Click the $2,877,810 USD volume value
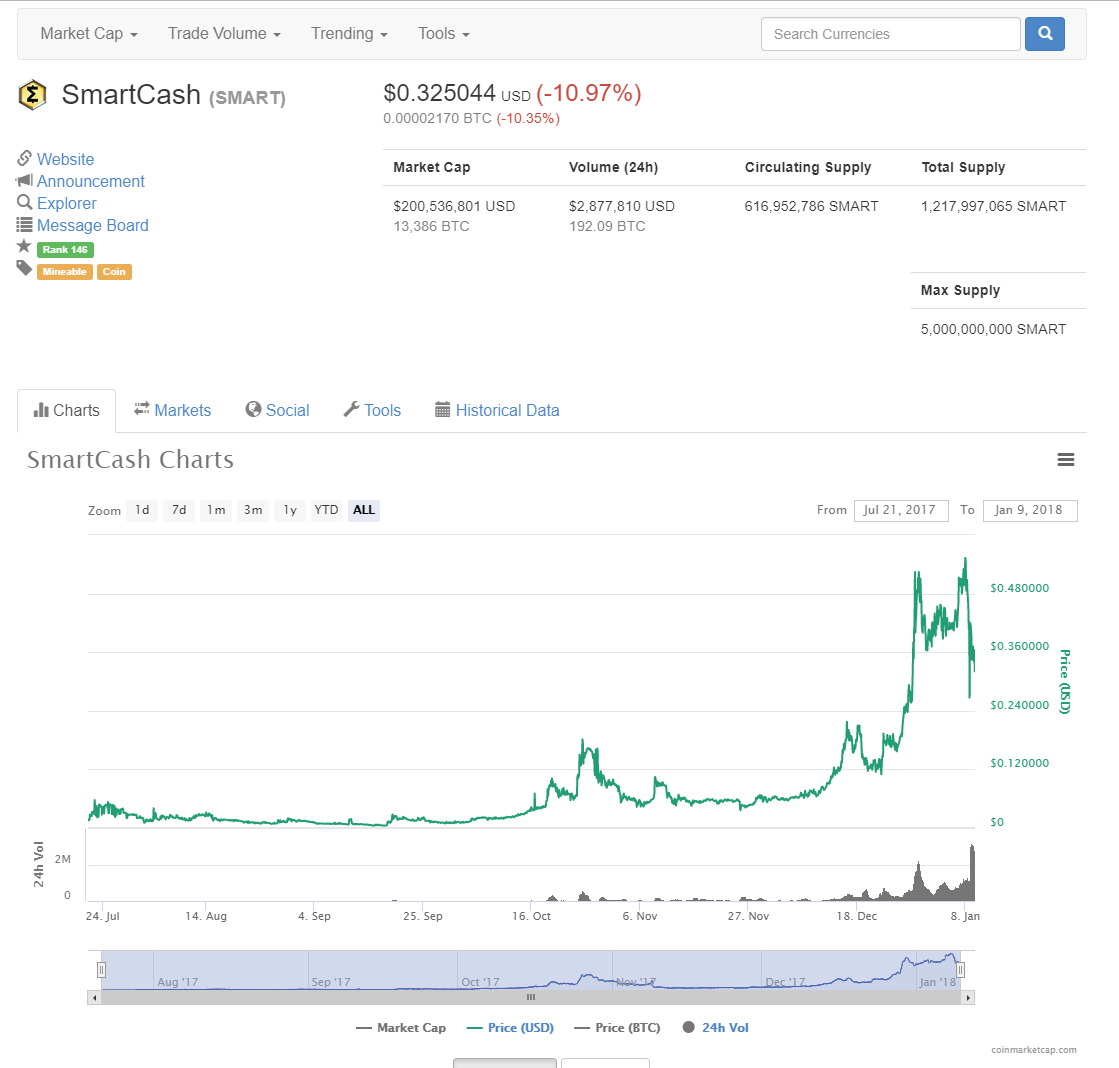The width and height of the screenshot is (1119, 1068). click(622, 206)
